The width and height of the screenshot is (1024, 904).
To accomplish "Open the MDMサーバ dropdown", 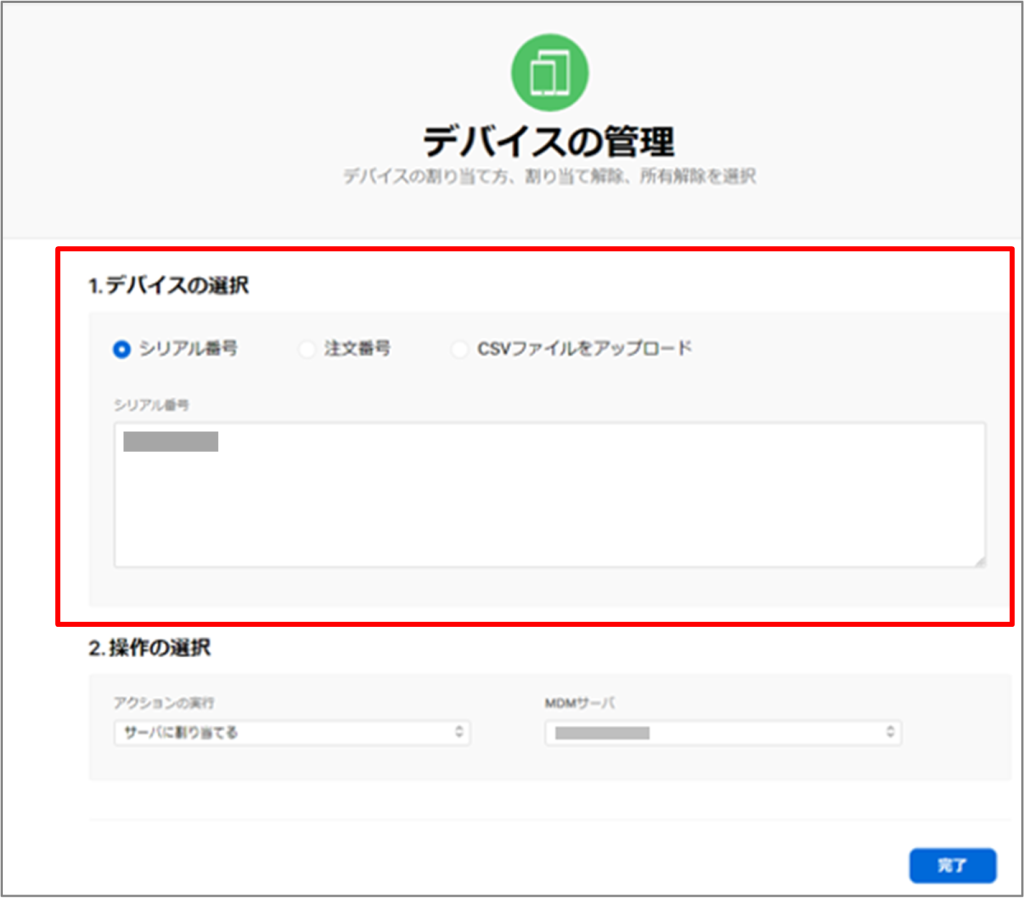I will pyautogui.click(x=722, y=733).
